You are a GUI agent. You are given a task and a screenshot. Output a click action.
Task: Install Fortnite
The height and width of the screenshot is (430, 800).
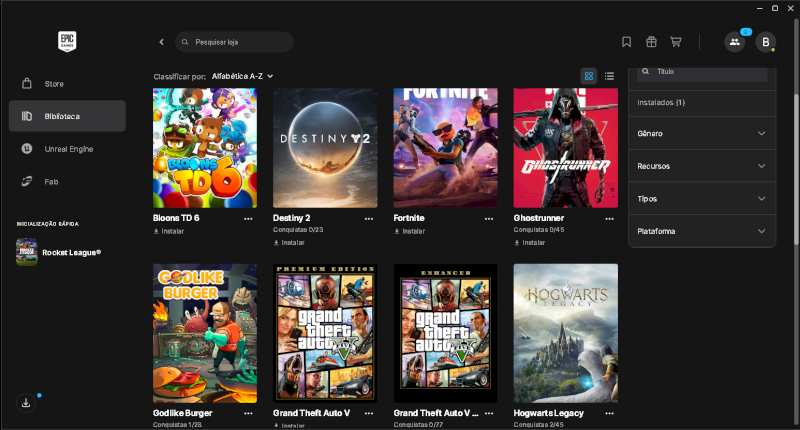coord(409,231)
